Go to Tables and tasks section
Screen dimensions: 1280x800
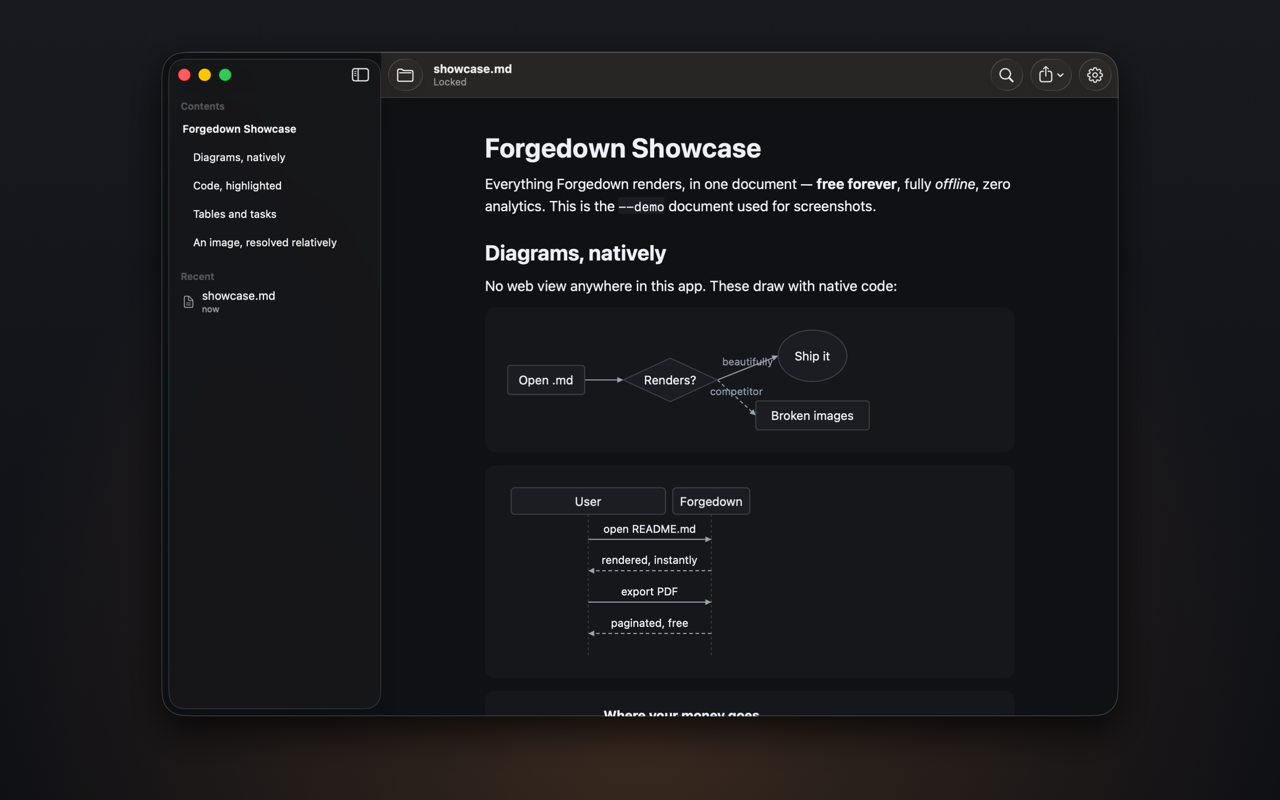(x=234, y=214)
